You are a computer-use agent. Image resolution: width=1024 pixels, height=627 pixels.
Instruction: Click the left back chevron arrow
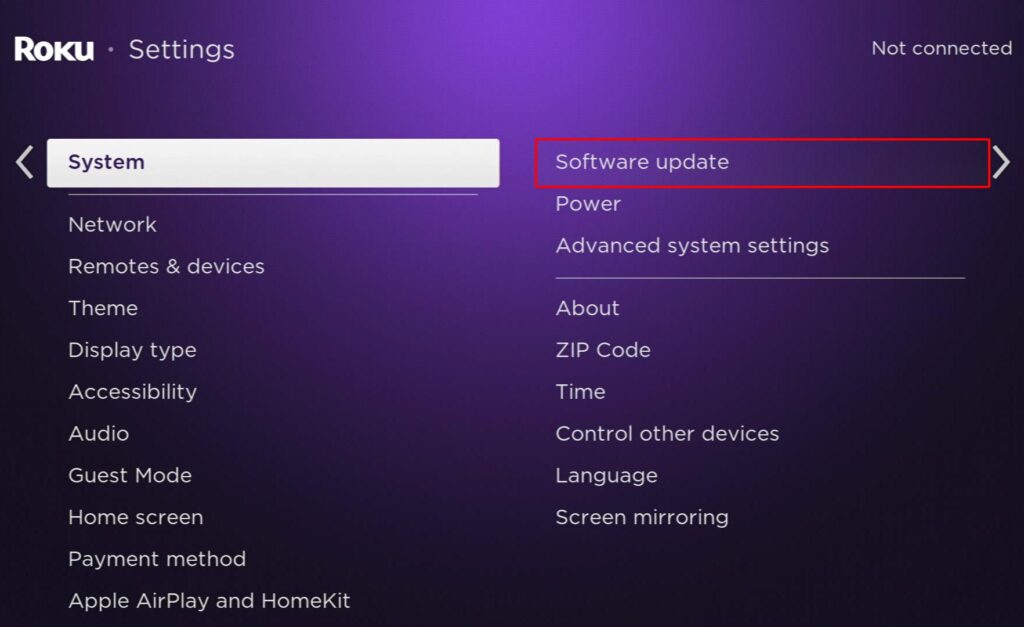(x=25, y=162)
